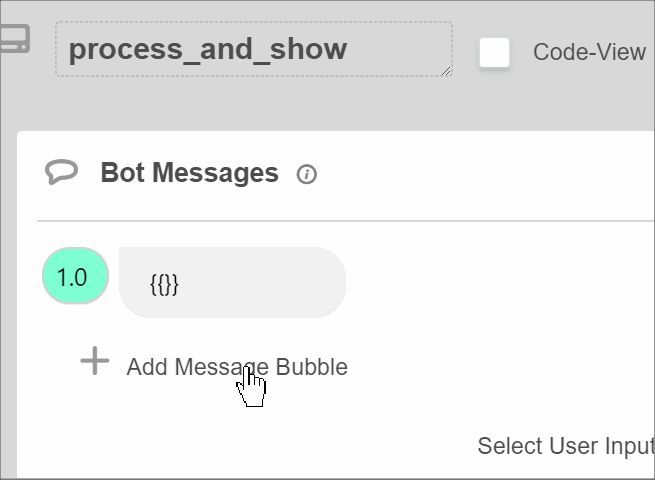Select the {{}} message bubble
The height and width of the screenshot is (480, 655).
(232, 282)
